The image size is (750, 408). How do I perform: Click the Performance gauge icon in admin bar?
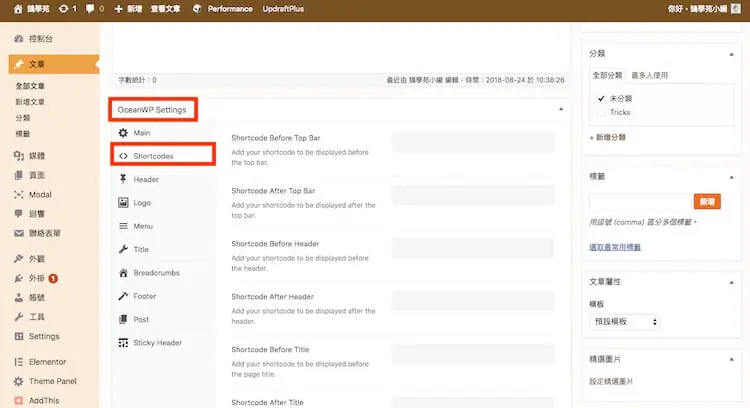pyautogui.click(x=197, y=9)
